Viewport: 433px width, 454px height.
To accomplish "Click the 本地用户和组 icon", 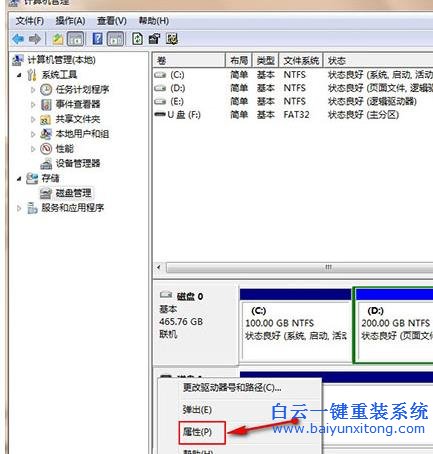I will pos(46,134).
